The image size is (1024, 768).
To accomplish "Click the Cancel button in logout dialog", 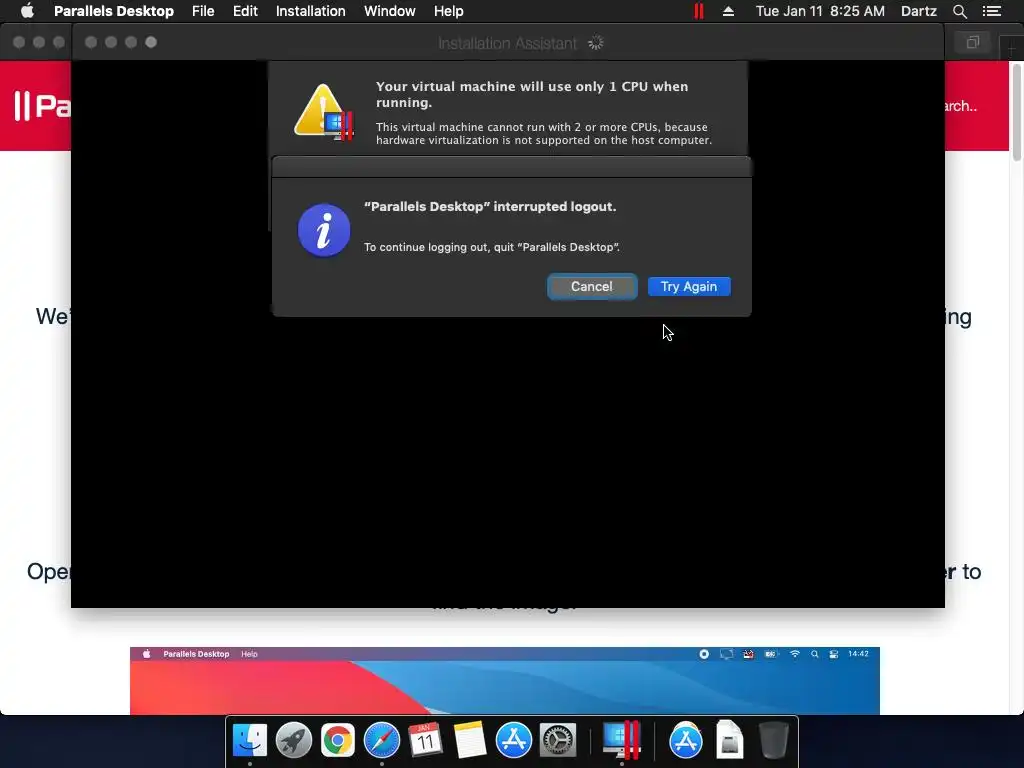I will click(x=592, y=287).
